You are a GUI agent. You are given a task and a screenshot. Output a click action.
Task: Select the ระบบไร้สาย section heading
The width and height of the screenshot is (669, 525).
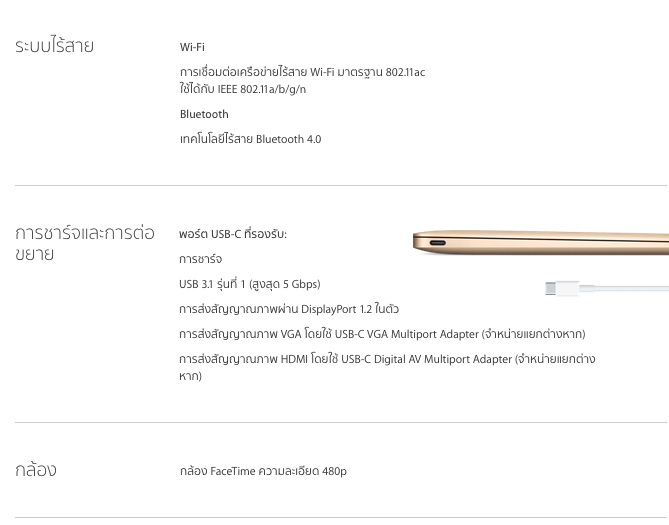tap(54, 46)
